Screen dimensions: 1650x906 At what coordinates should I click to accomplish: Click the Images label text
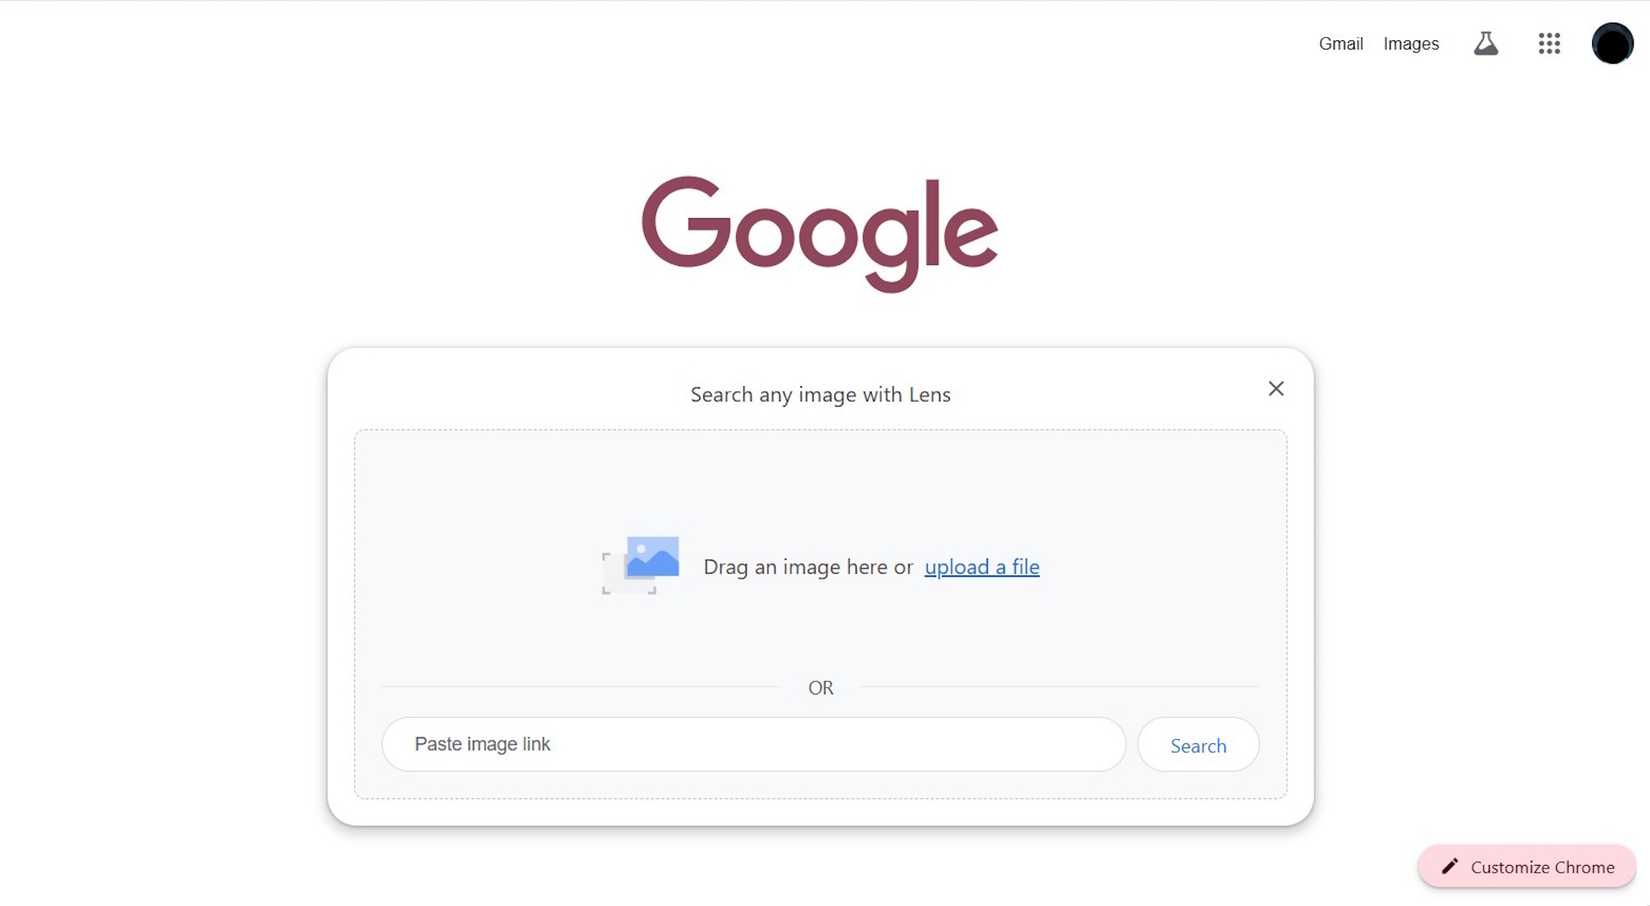(1411, 42)
